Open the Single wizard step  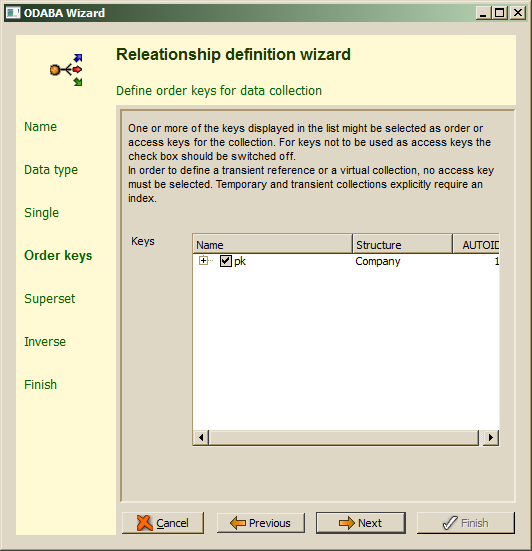(41, 213)
